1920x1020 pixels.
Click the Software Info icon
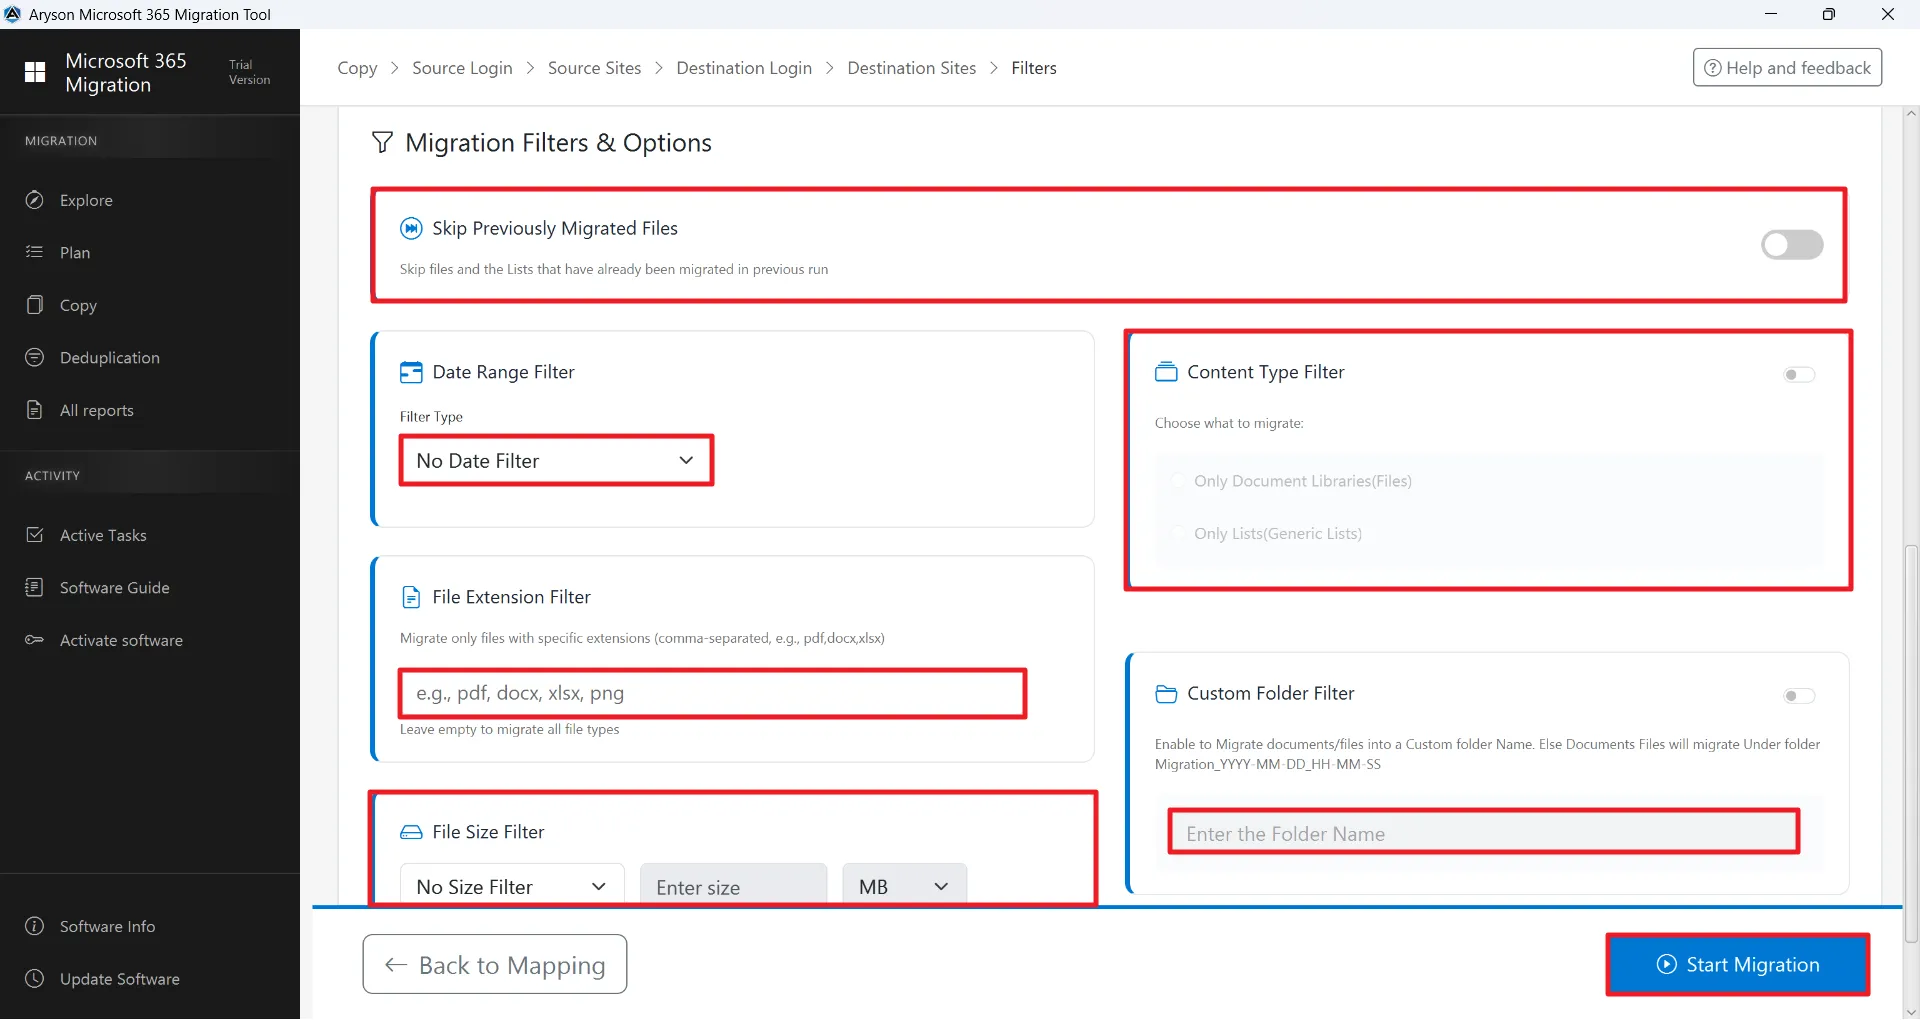pyautogui.click(x=35, y=926)
